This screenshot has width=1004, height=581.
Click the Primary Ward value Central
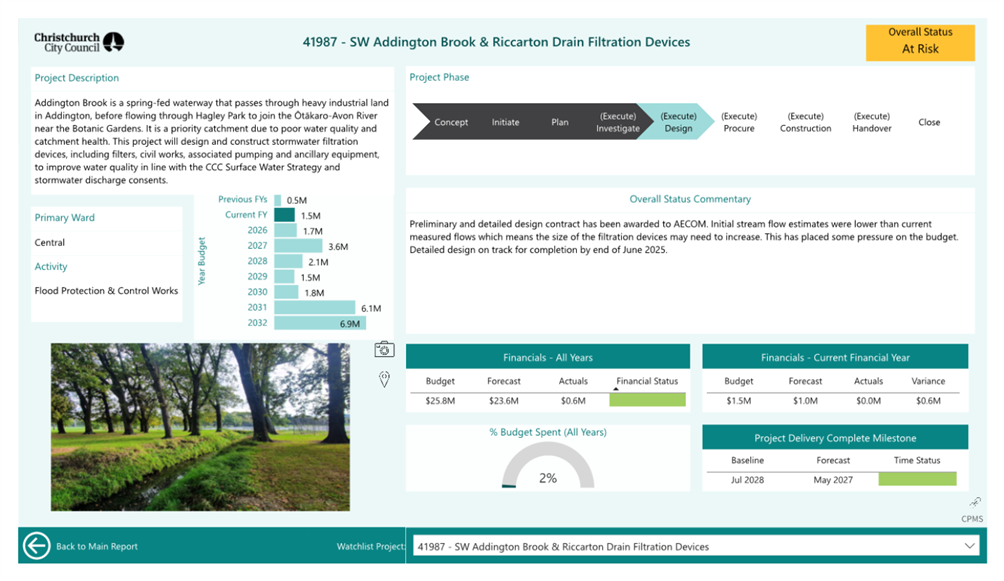(50, 243)
